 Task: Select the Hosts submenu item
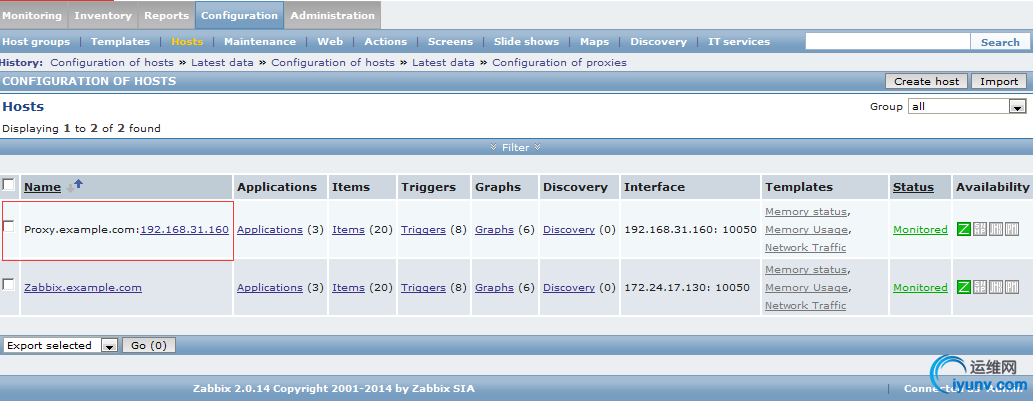[x=187, y=41]
